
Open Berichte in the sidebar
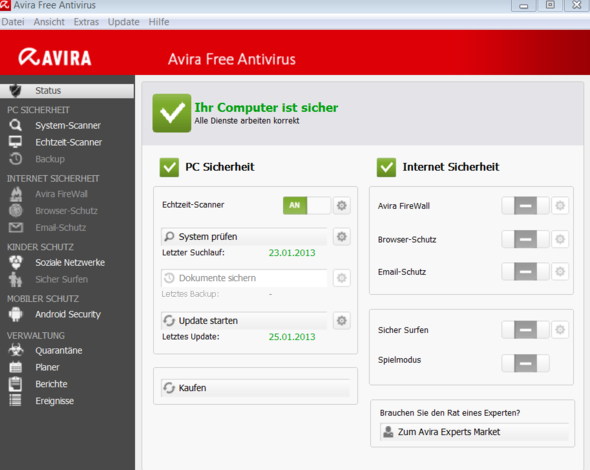tap(51, 384)
